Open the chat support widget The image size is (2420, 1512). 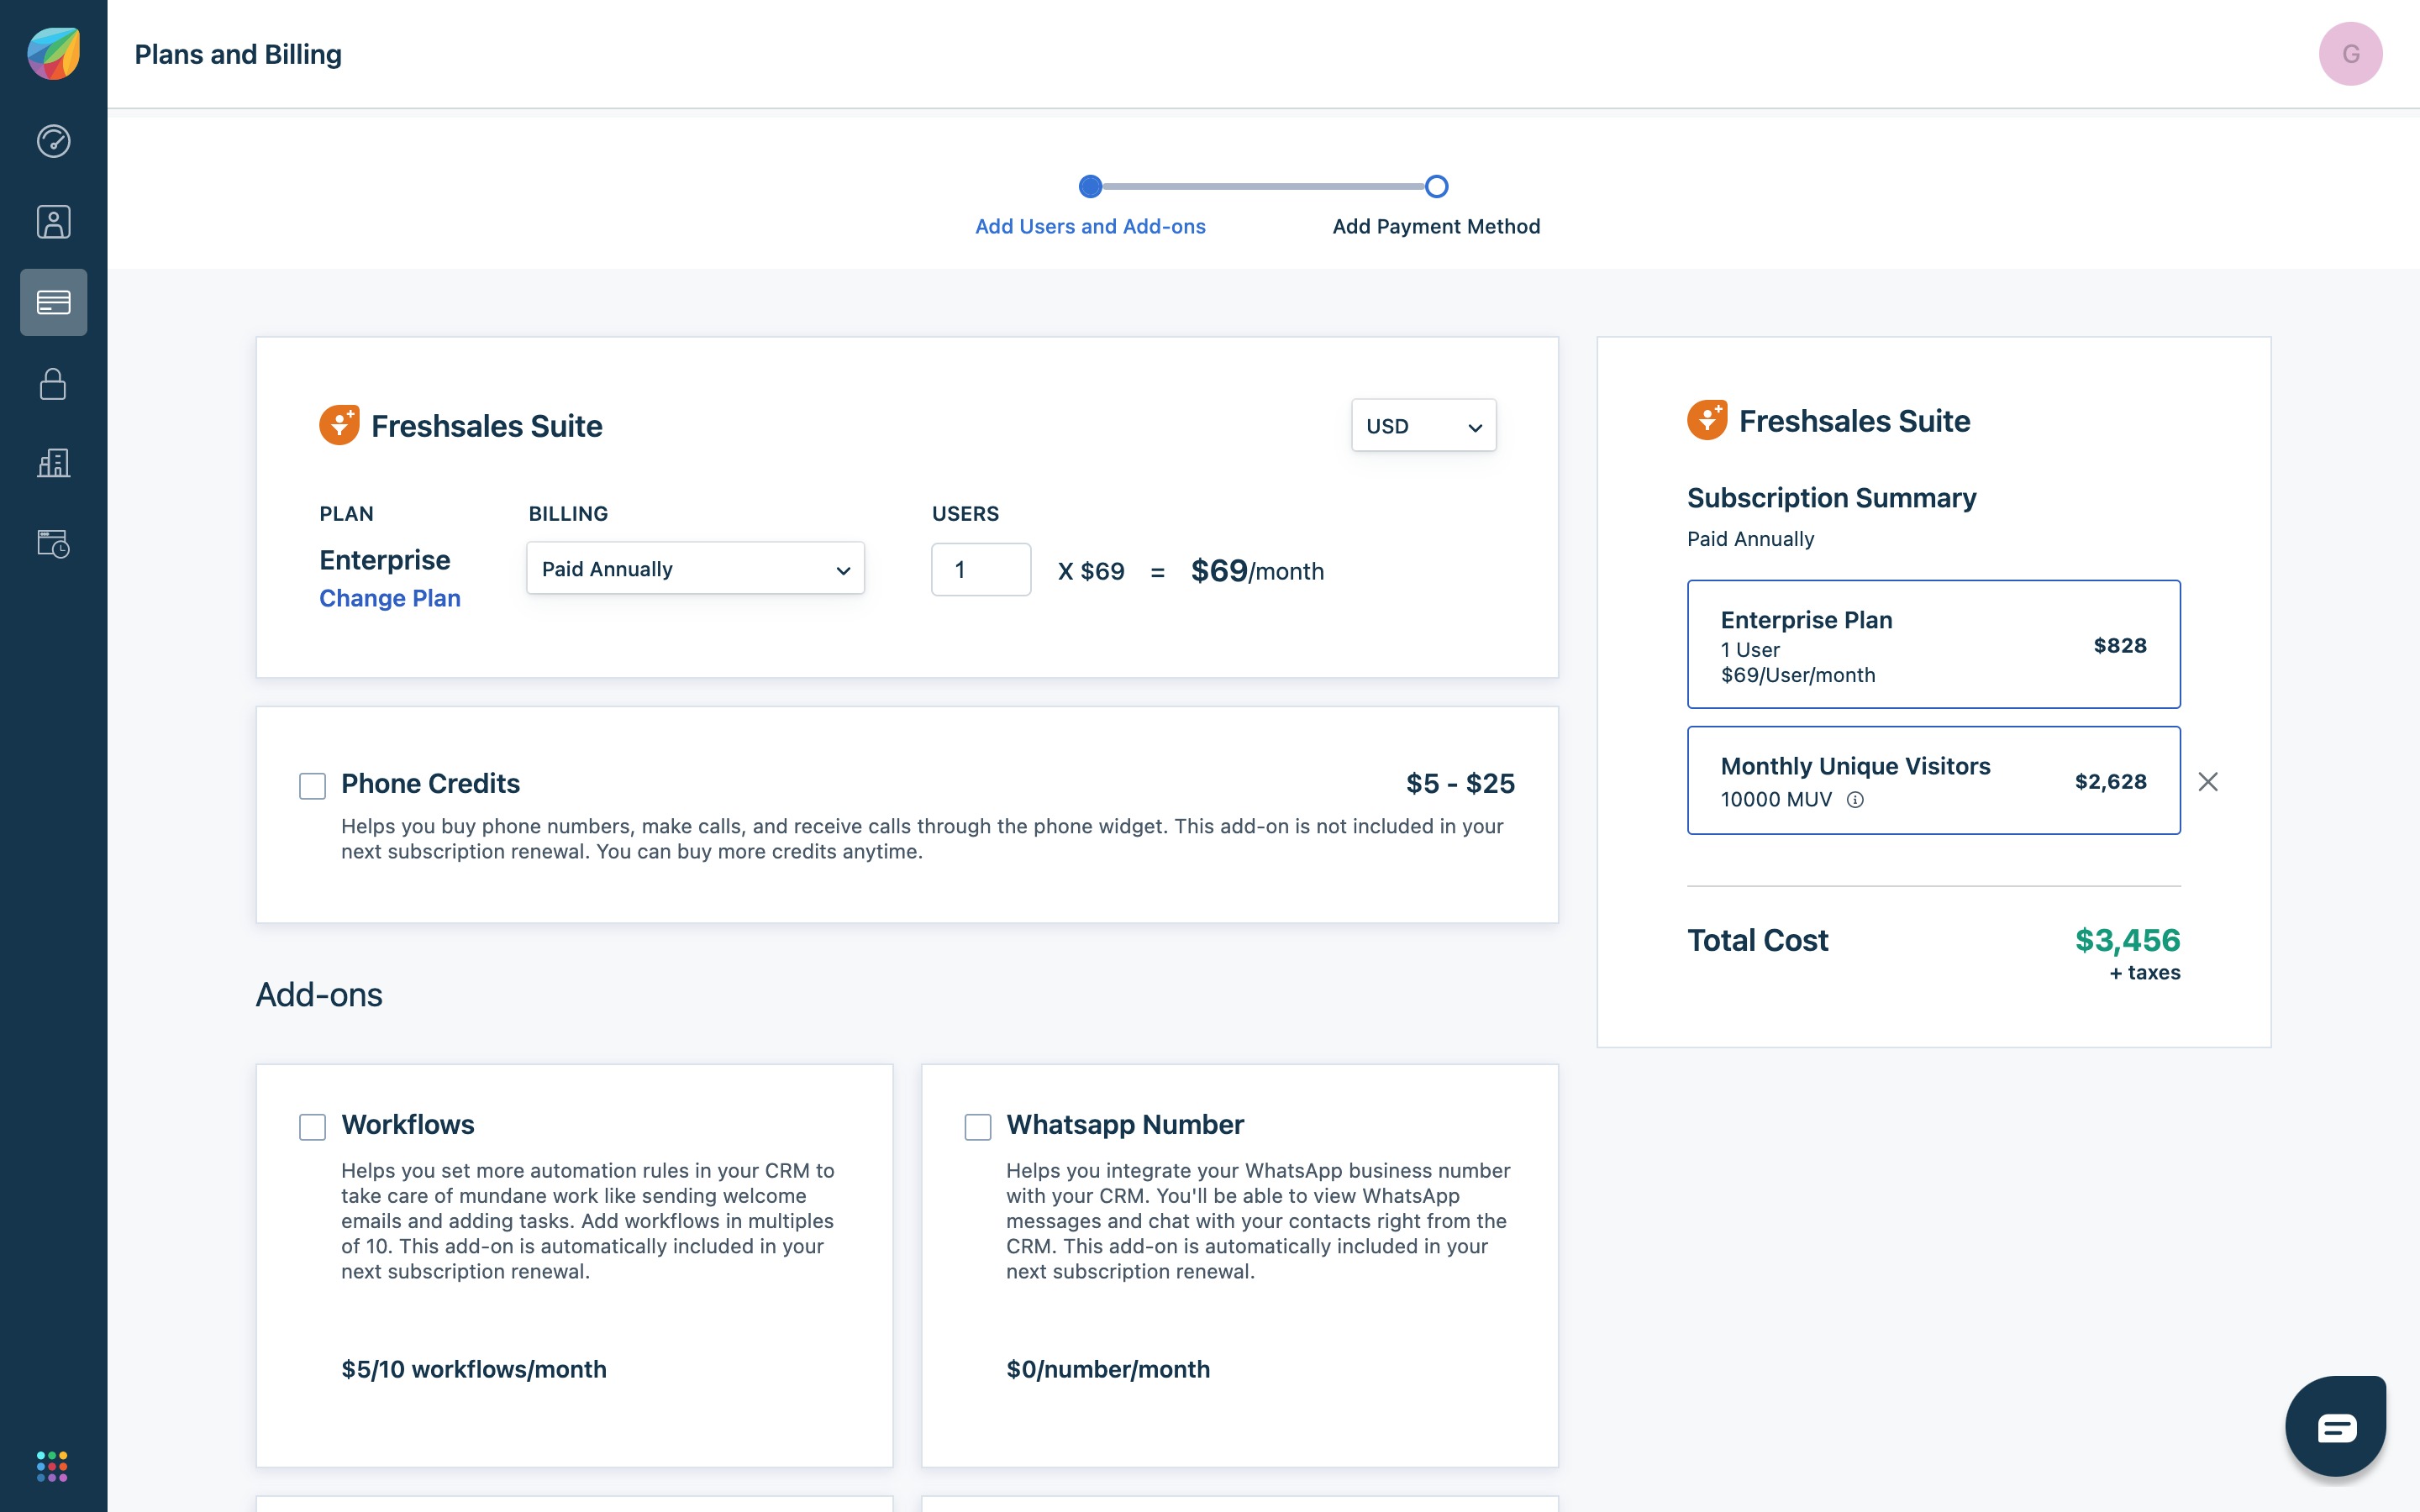point(2336,1426)
